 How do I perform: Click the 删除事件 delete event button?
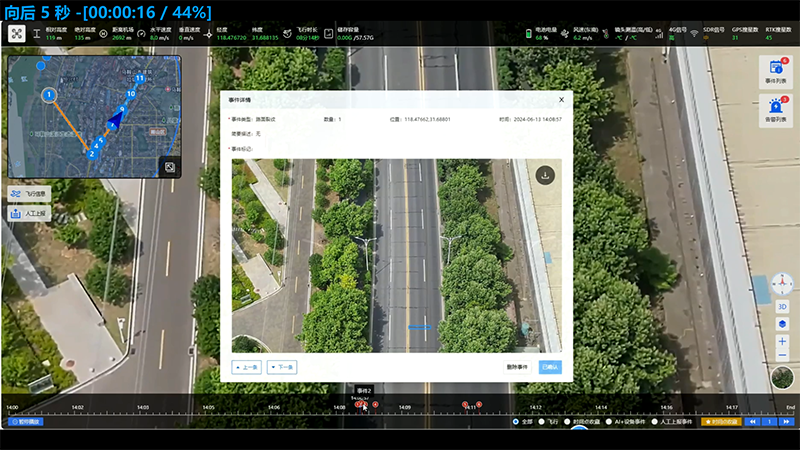[x=516, y=367]
